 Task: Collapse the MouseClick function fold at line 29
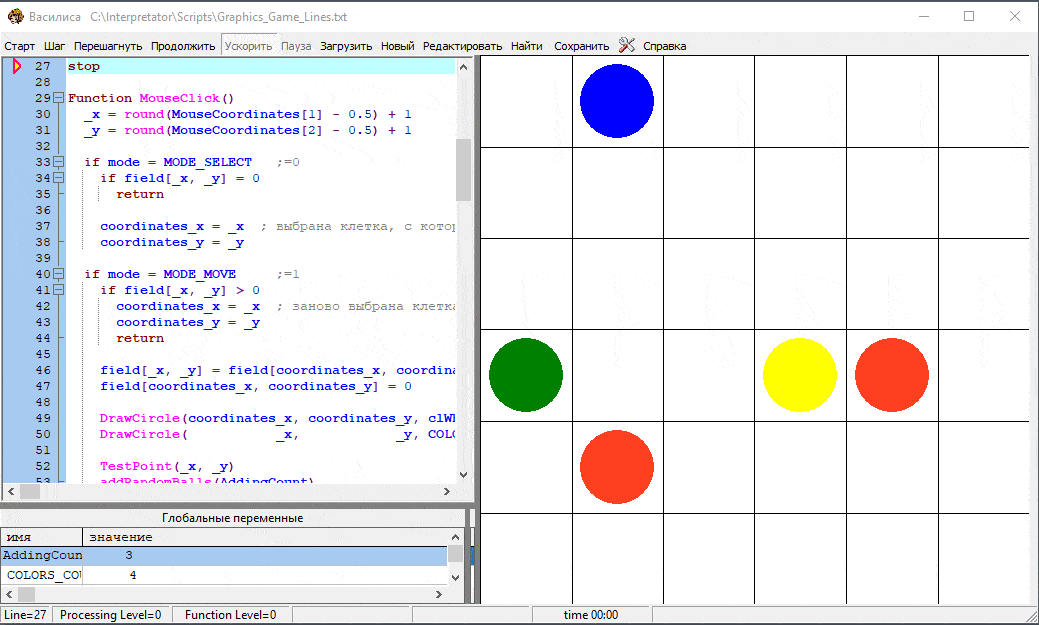pyautogui.click(x=59, y=98)
